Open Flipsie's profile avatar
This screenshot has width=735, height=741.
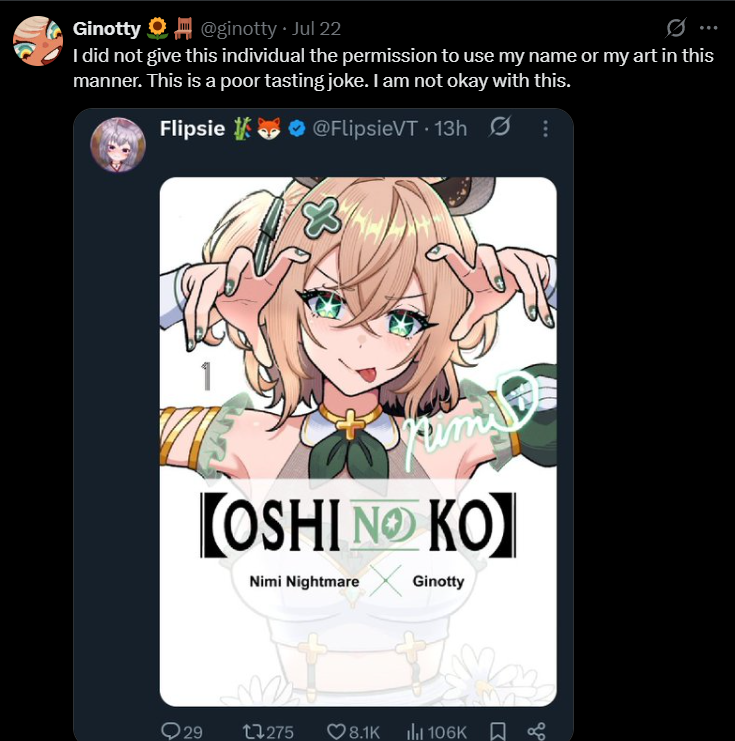[118, 145]
